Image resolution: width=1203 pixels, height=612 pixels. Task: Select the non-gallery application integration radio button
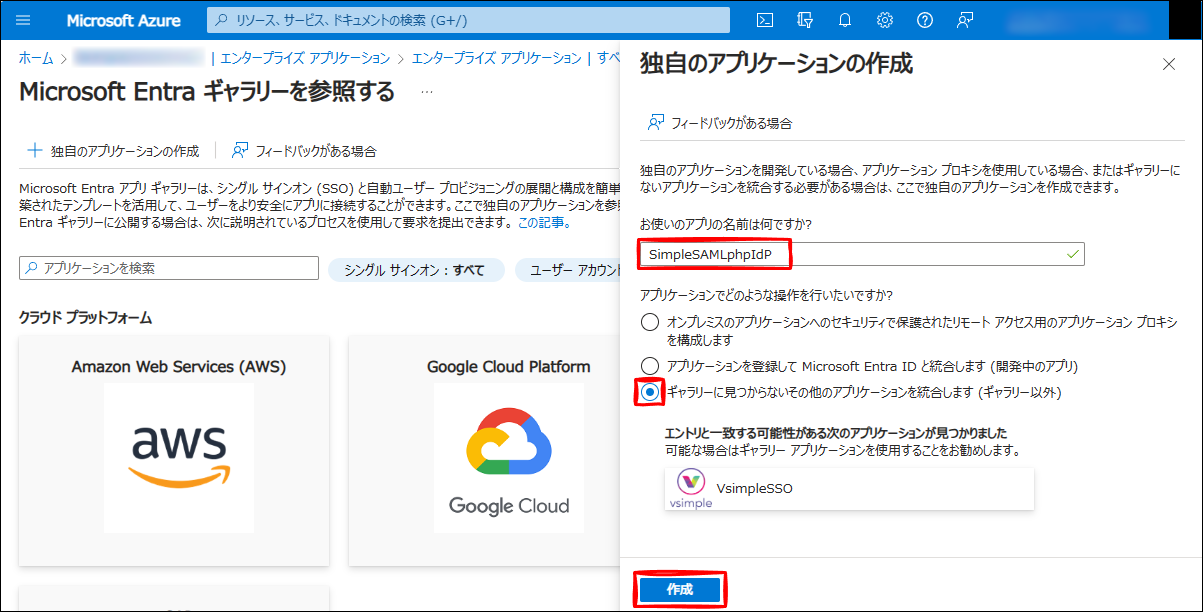(650, 392)
